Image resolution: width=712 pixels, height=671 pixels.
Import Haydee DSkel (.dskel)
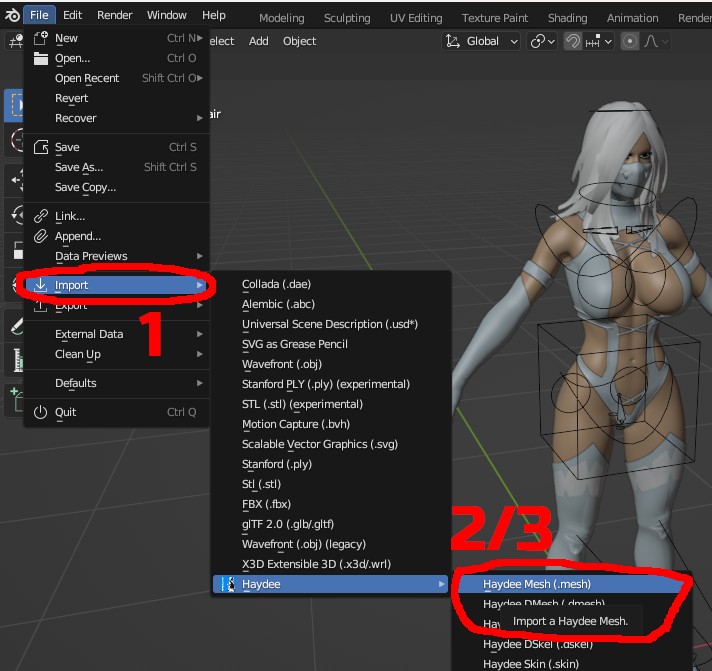[x=573, y=645]
